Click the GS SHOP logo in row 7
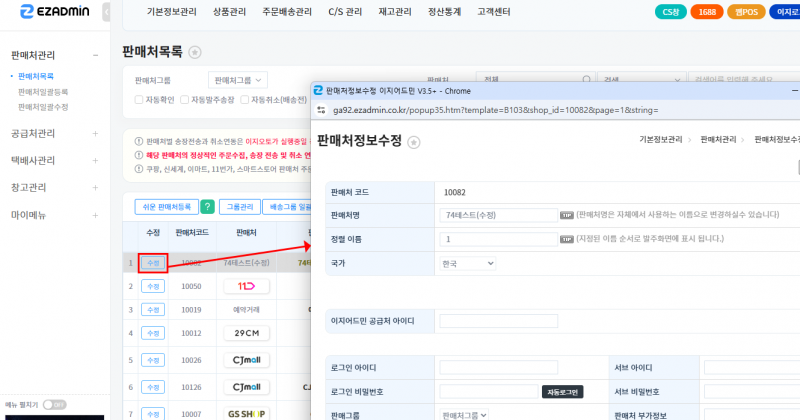 tap(246, 414)
